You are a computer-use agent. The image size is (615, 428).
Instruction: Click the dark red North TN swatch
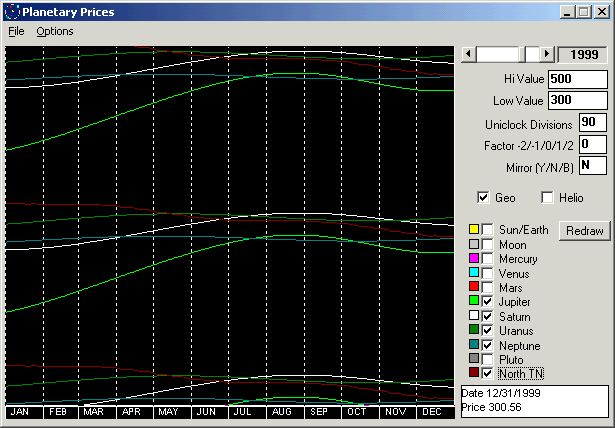[474, 372]
